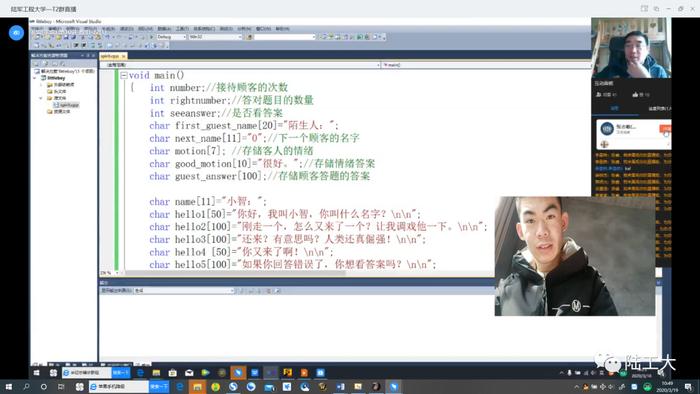Open the Win32 platform dropdown
The image size is (700, 394).
(216, 37)
